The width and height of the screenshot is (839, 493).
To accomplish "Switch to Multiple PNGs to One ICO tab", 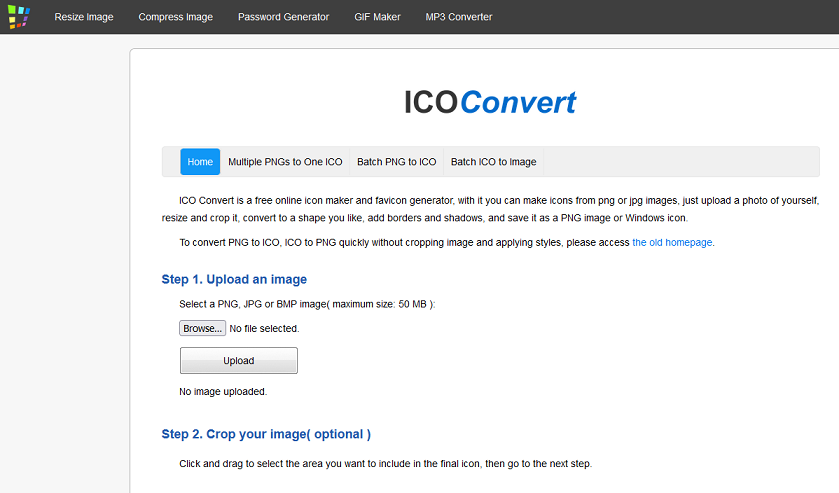I will pos(285,162).
